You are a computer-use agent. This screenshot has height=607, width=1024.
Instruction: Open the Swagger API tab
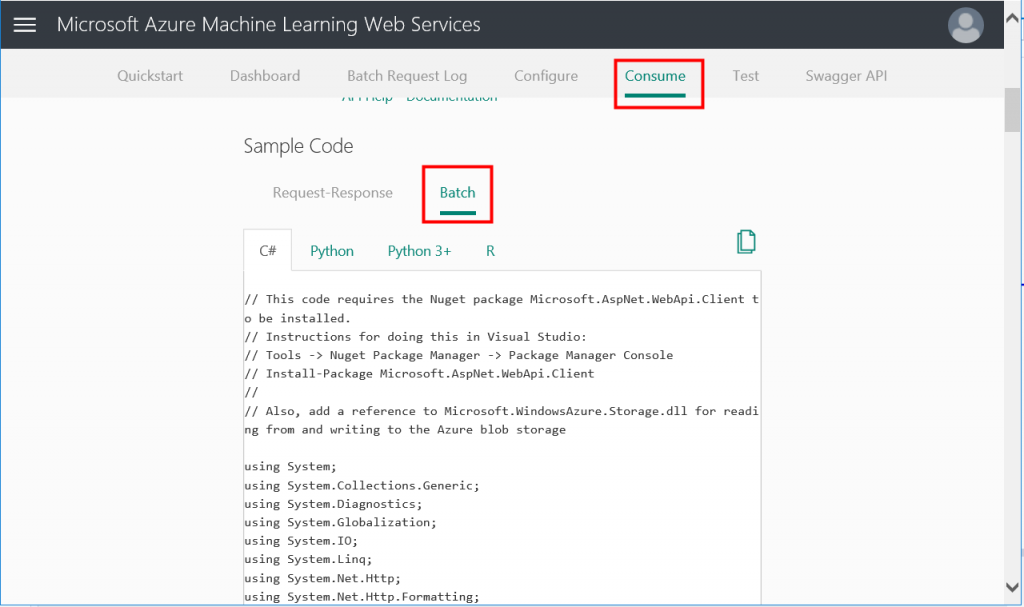(846, 76)
